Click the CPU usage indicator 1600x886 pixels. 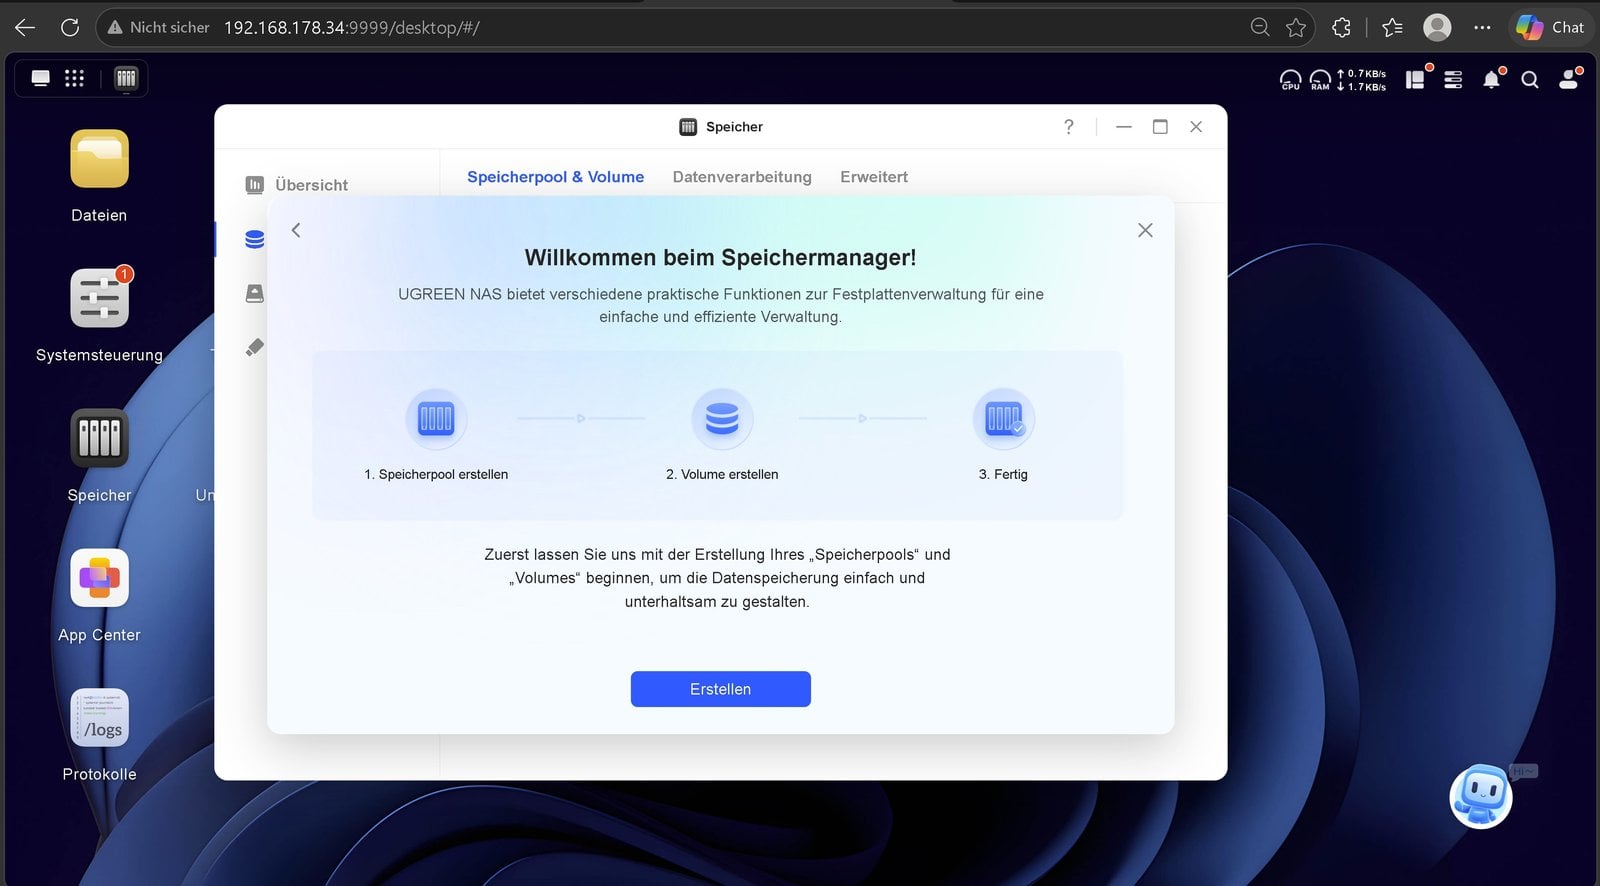[x=1291, y=80]
